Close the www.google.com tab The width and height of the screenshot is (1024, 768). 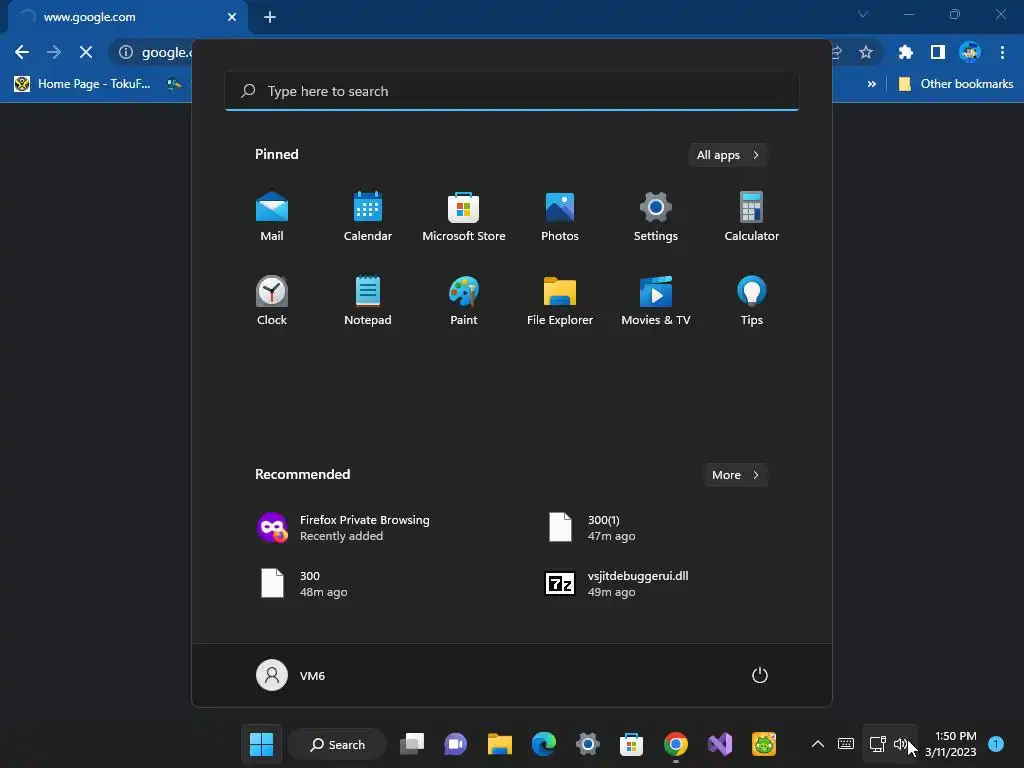tap(232, 17)
